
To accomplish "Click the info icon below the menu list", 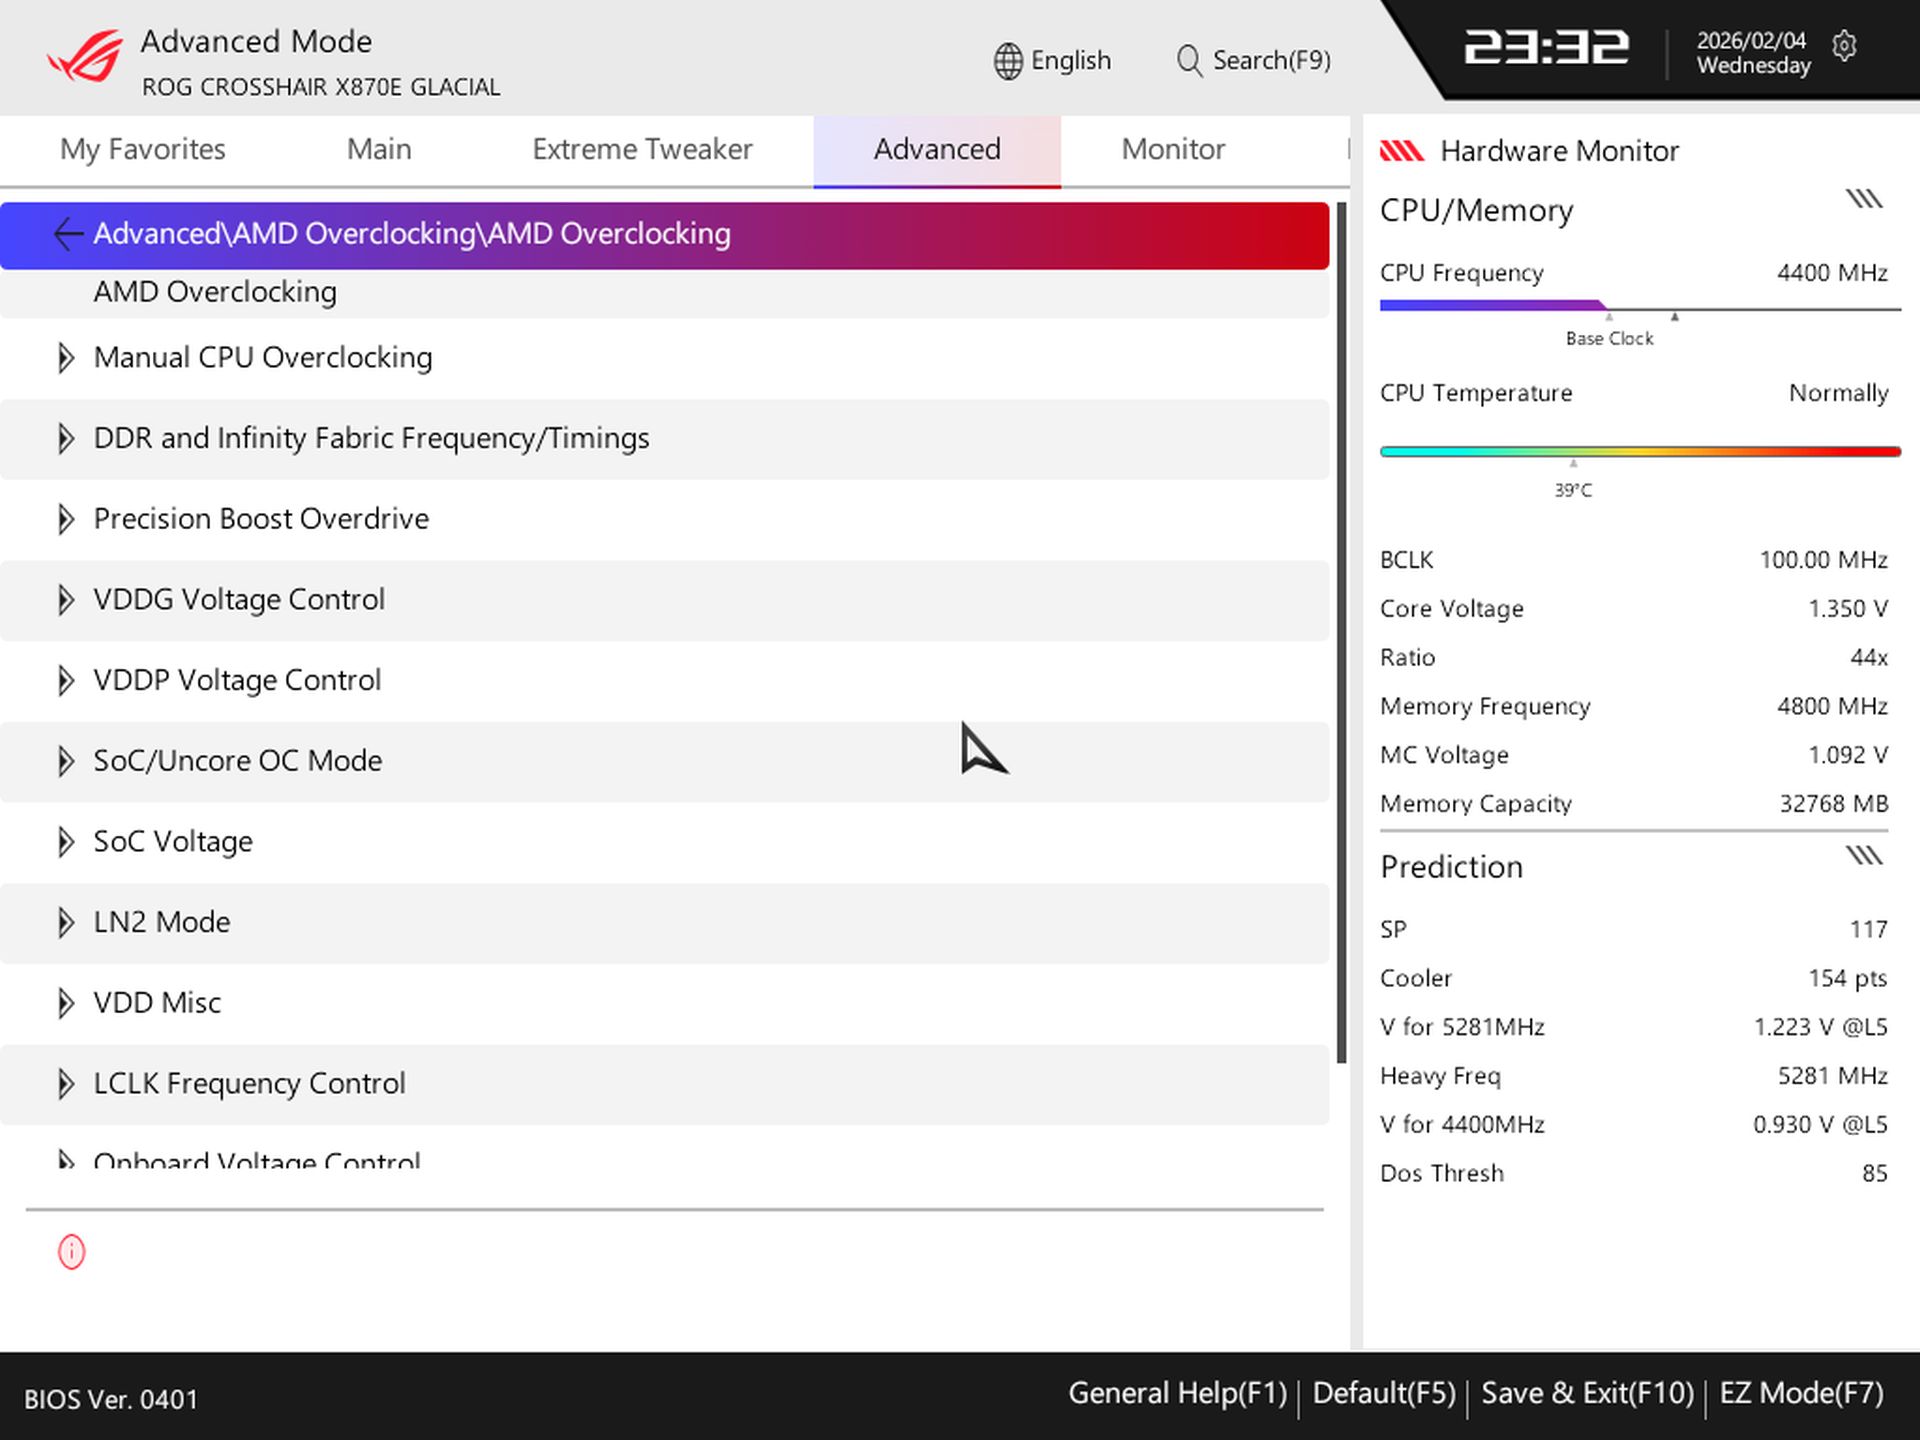I will coord(70,1252).
